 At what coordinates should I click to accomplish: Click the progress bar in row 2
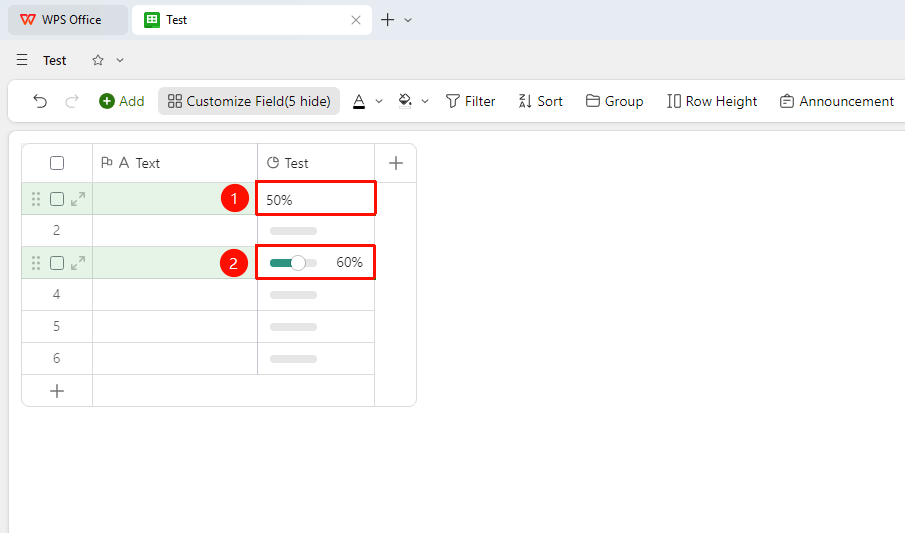(293, 231)
